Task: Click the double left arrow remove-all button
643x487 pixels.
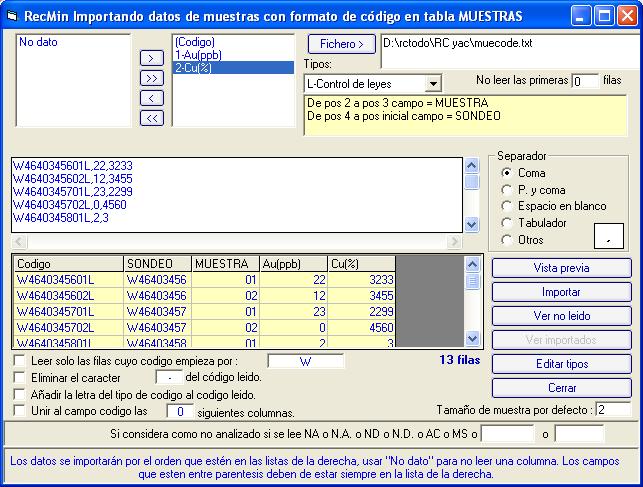Action: coord(152,118)
